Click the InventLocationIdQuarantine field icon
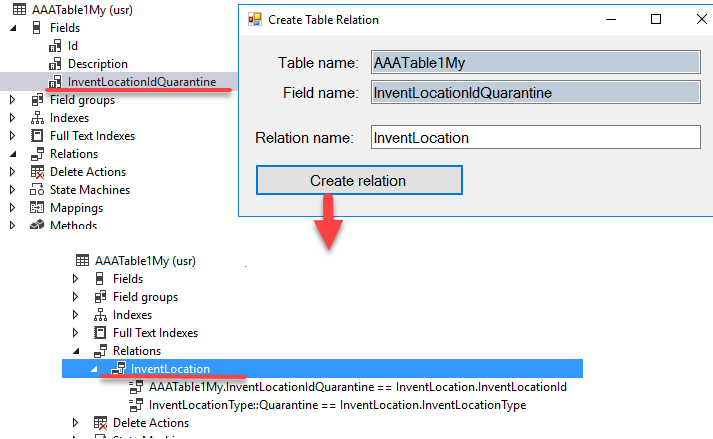The image size is (713, 439). pyautogui.click(x=55, y=82)
